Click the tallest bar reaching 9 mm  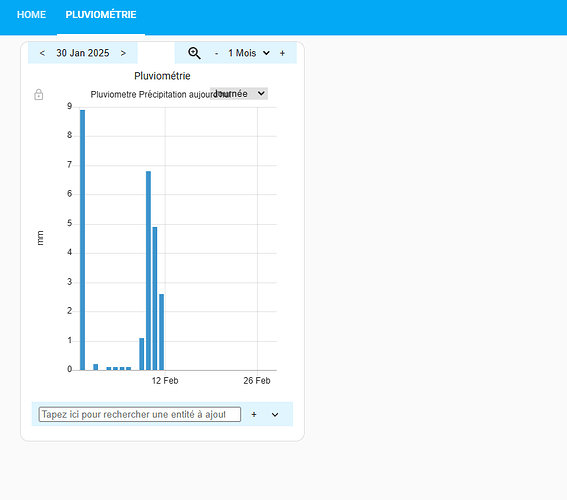(x=82, y=240)
